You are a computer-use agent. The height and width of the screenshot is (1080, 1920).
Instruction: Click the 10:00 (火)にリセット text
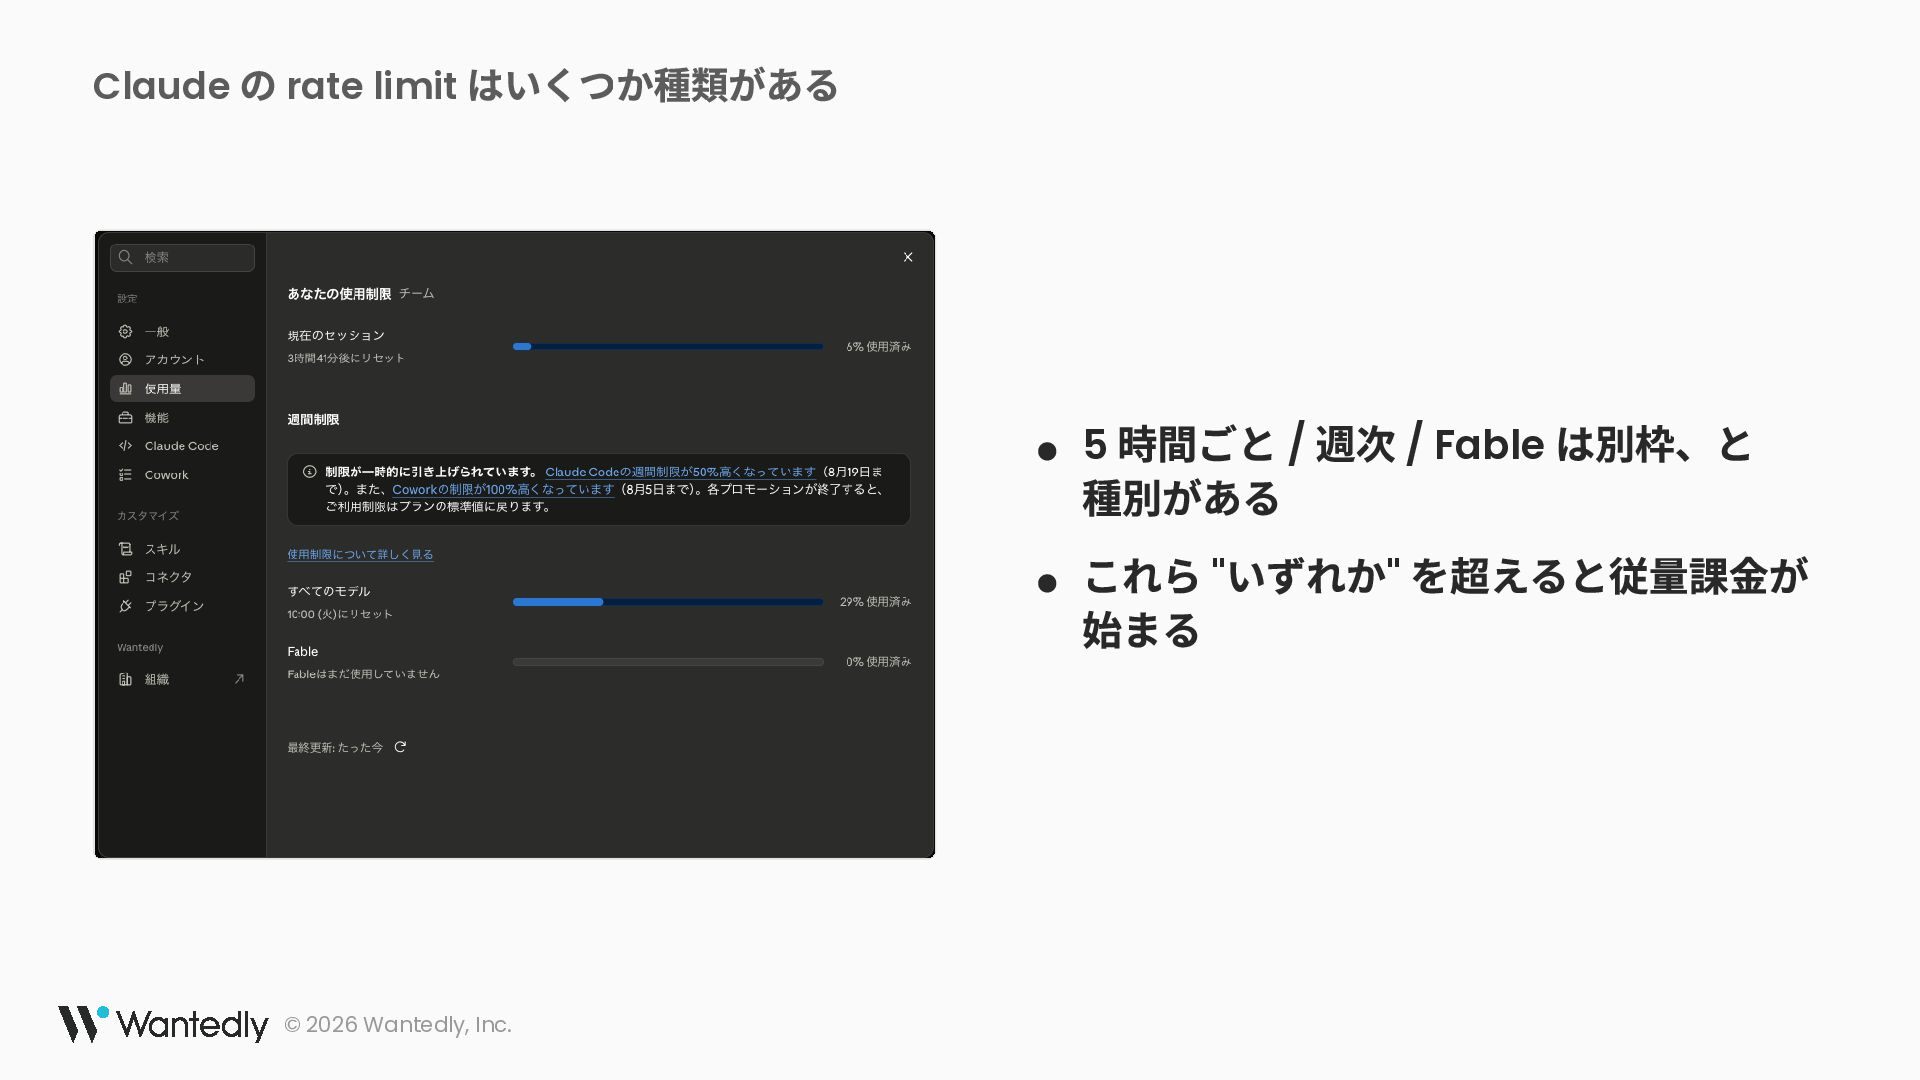click(x=340, y=614)
